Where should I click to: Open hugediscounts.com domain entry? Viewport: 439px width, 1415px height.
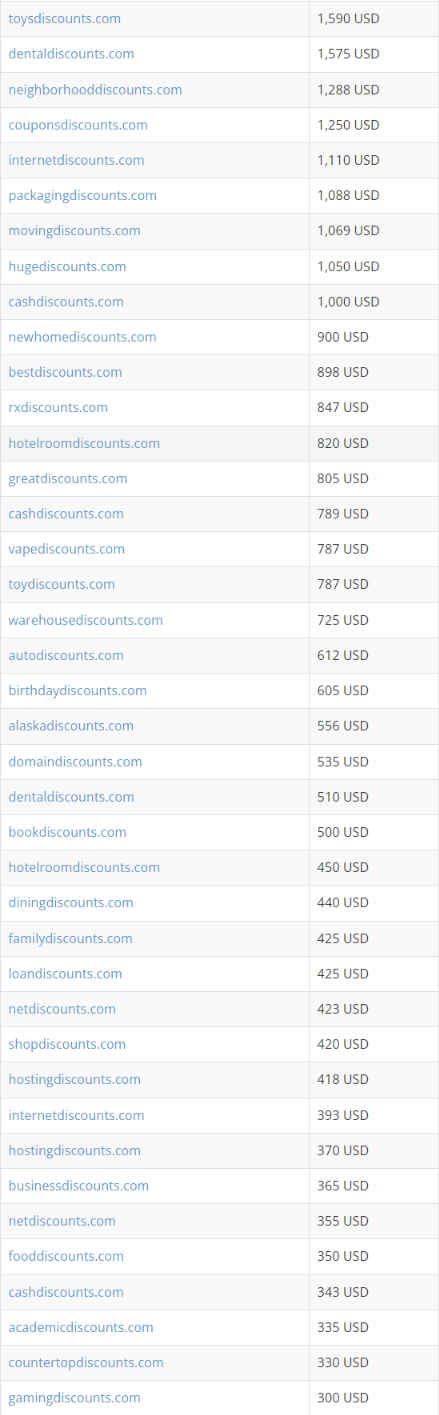67,266
